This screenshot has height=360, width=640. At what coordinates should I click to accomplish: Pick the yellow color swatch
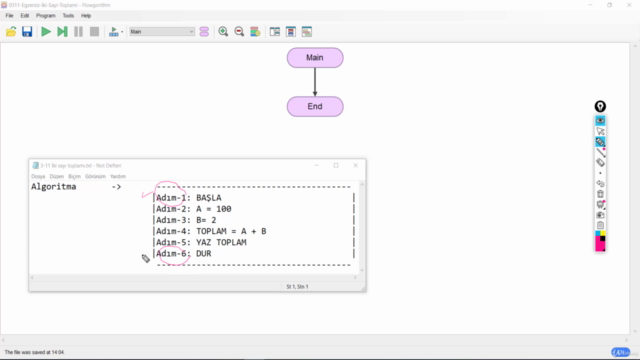pyautogui.click(x=602, y=233)
